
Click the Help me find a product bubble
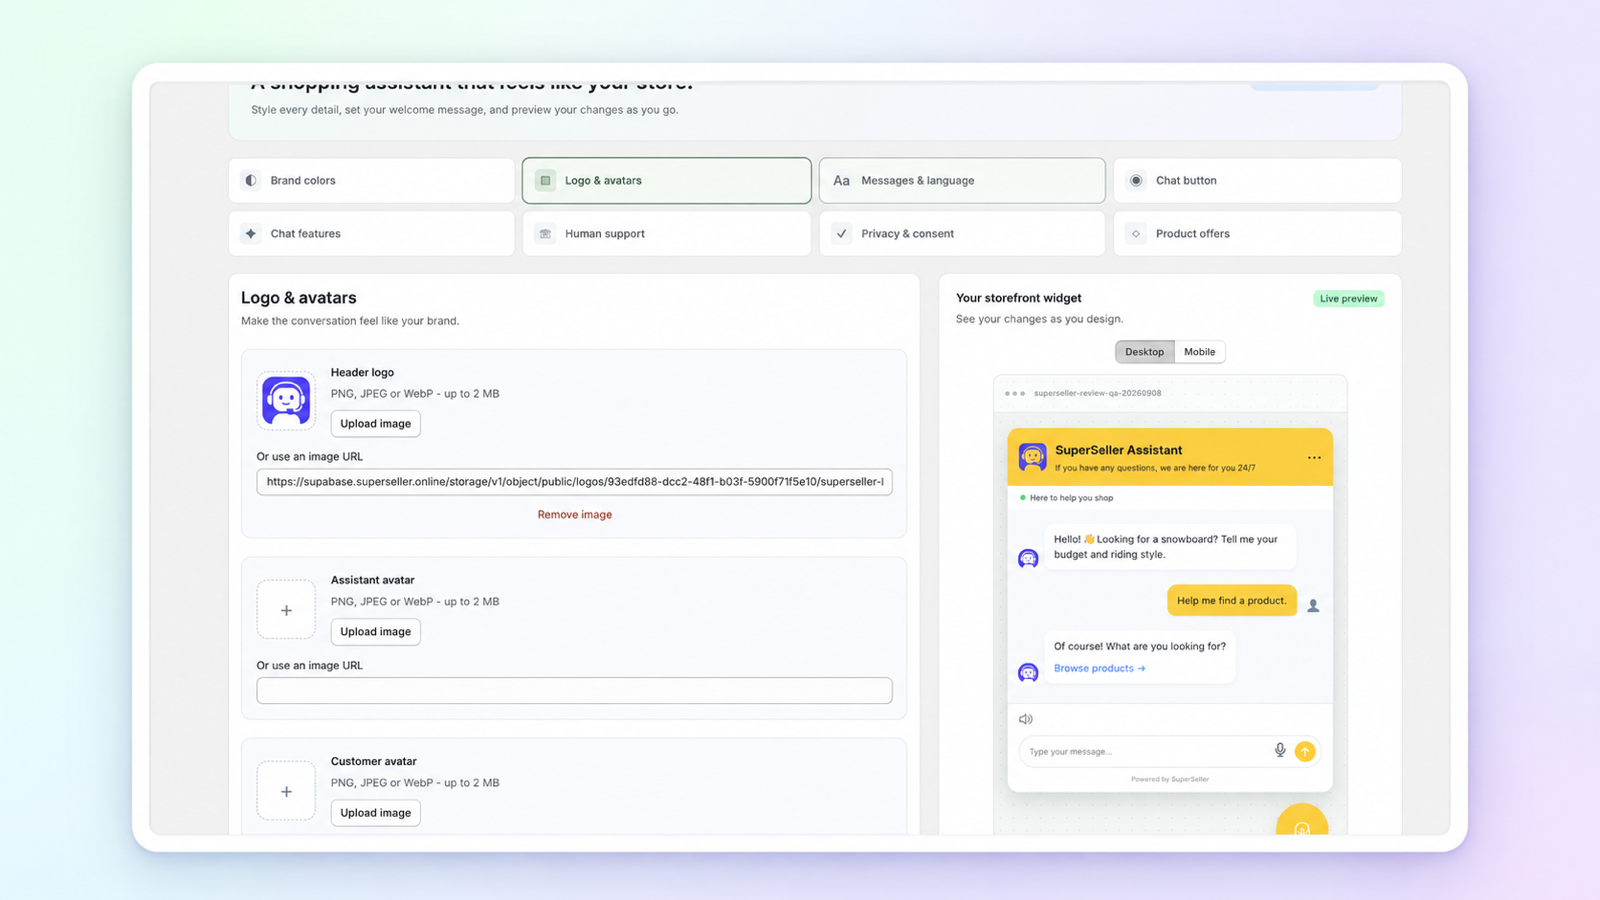point(1232,601)
